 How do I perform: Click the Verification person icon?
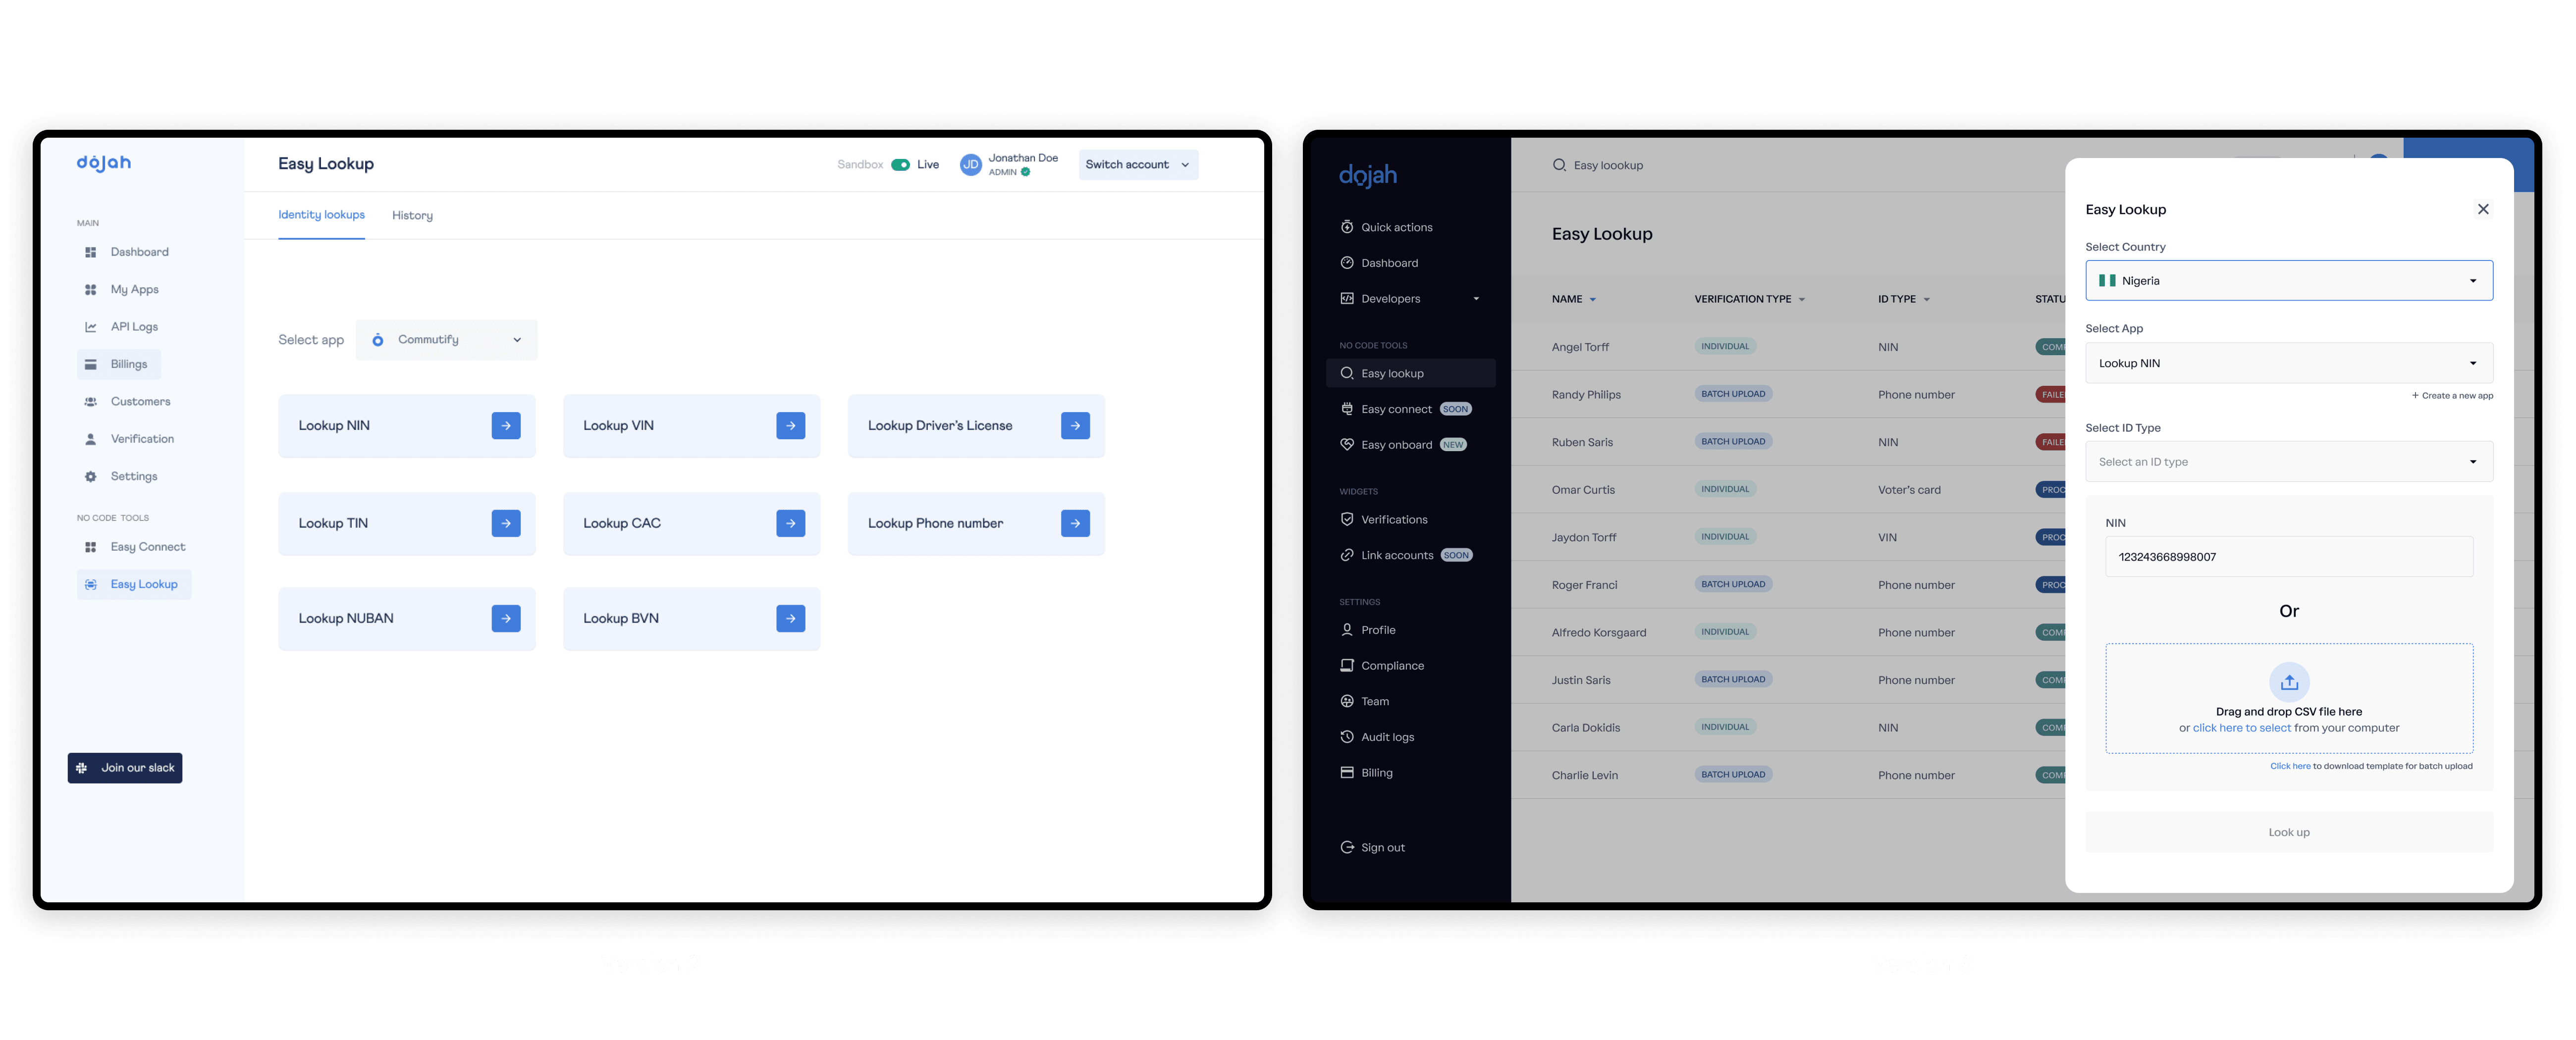click(x=91, y=439)
